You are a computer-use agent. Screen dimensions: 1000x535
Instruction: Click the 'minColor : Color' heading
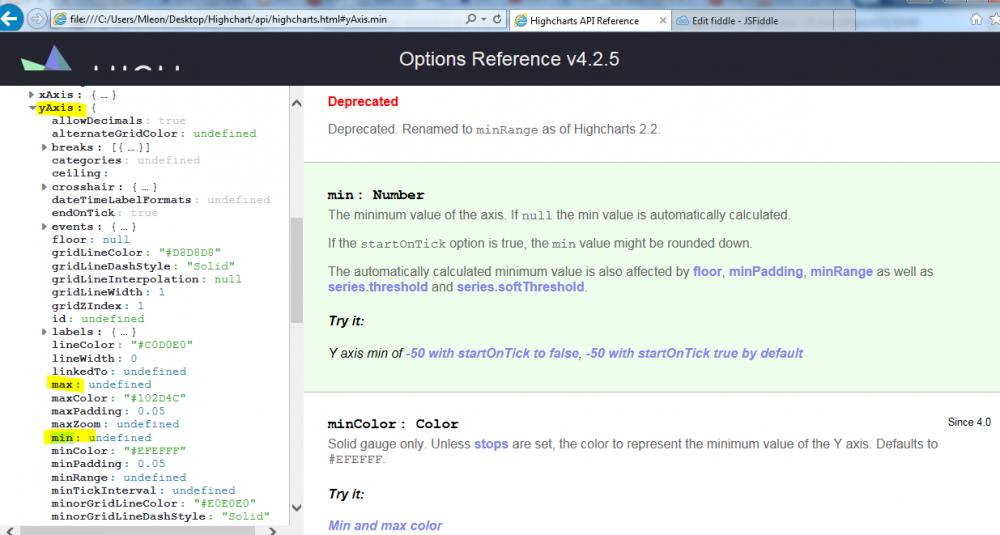coord(393,424)
